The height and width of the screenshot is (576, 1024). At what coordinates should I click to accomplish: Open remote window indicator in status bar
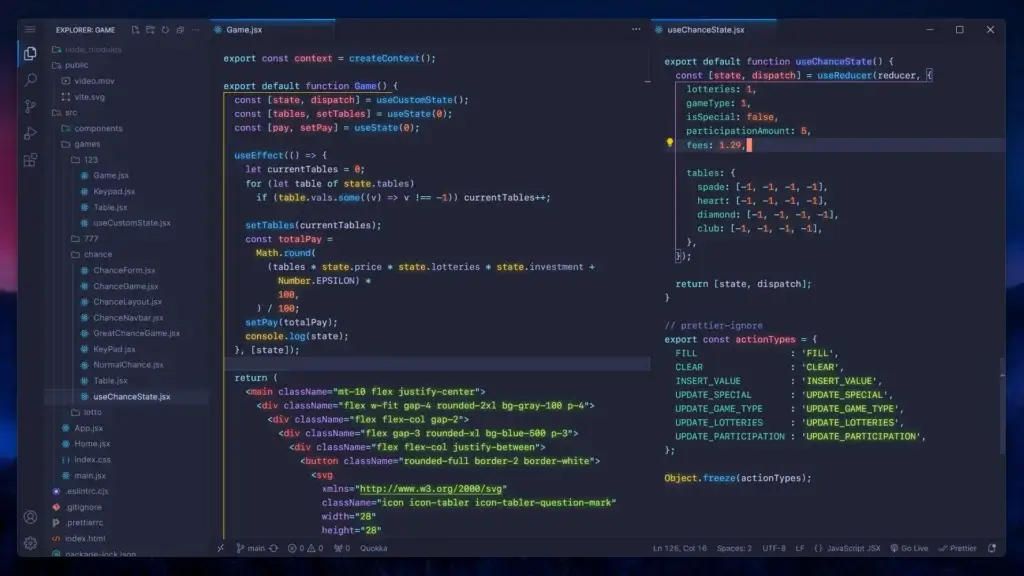221,549
